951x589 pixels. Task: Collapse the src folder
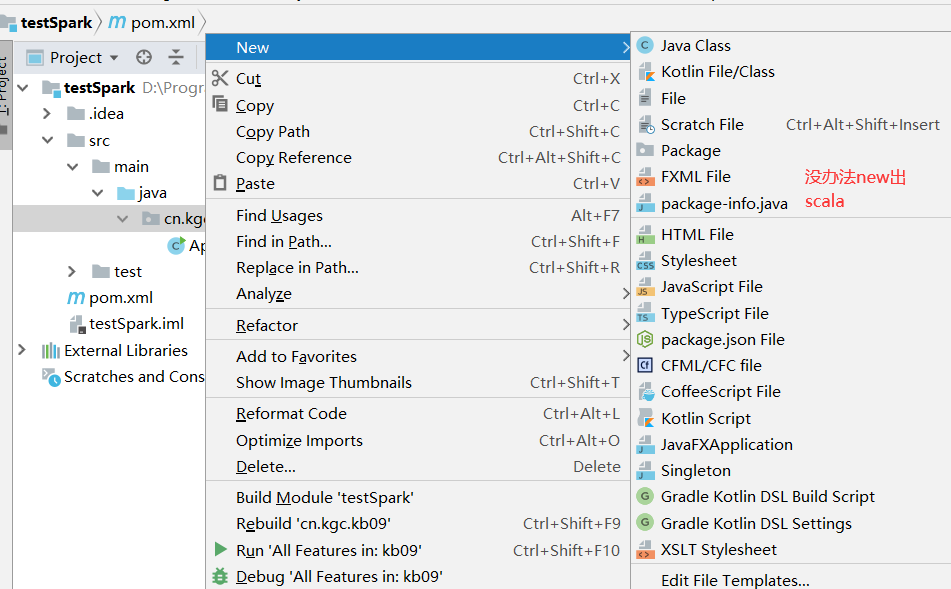coord(47,140)
